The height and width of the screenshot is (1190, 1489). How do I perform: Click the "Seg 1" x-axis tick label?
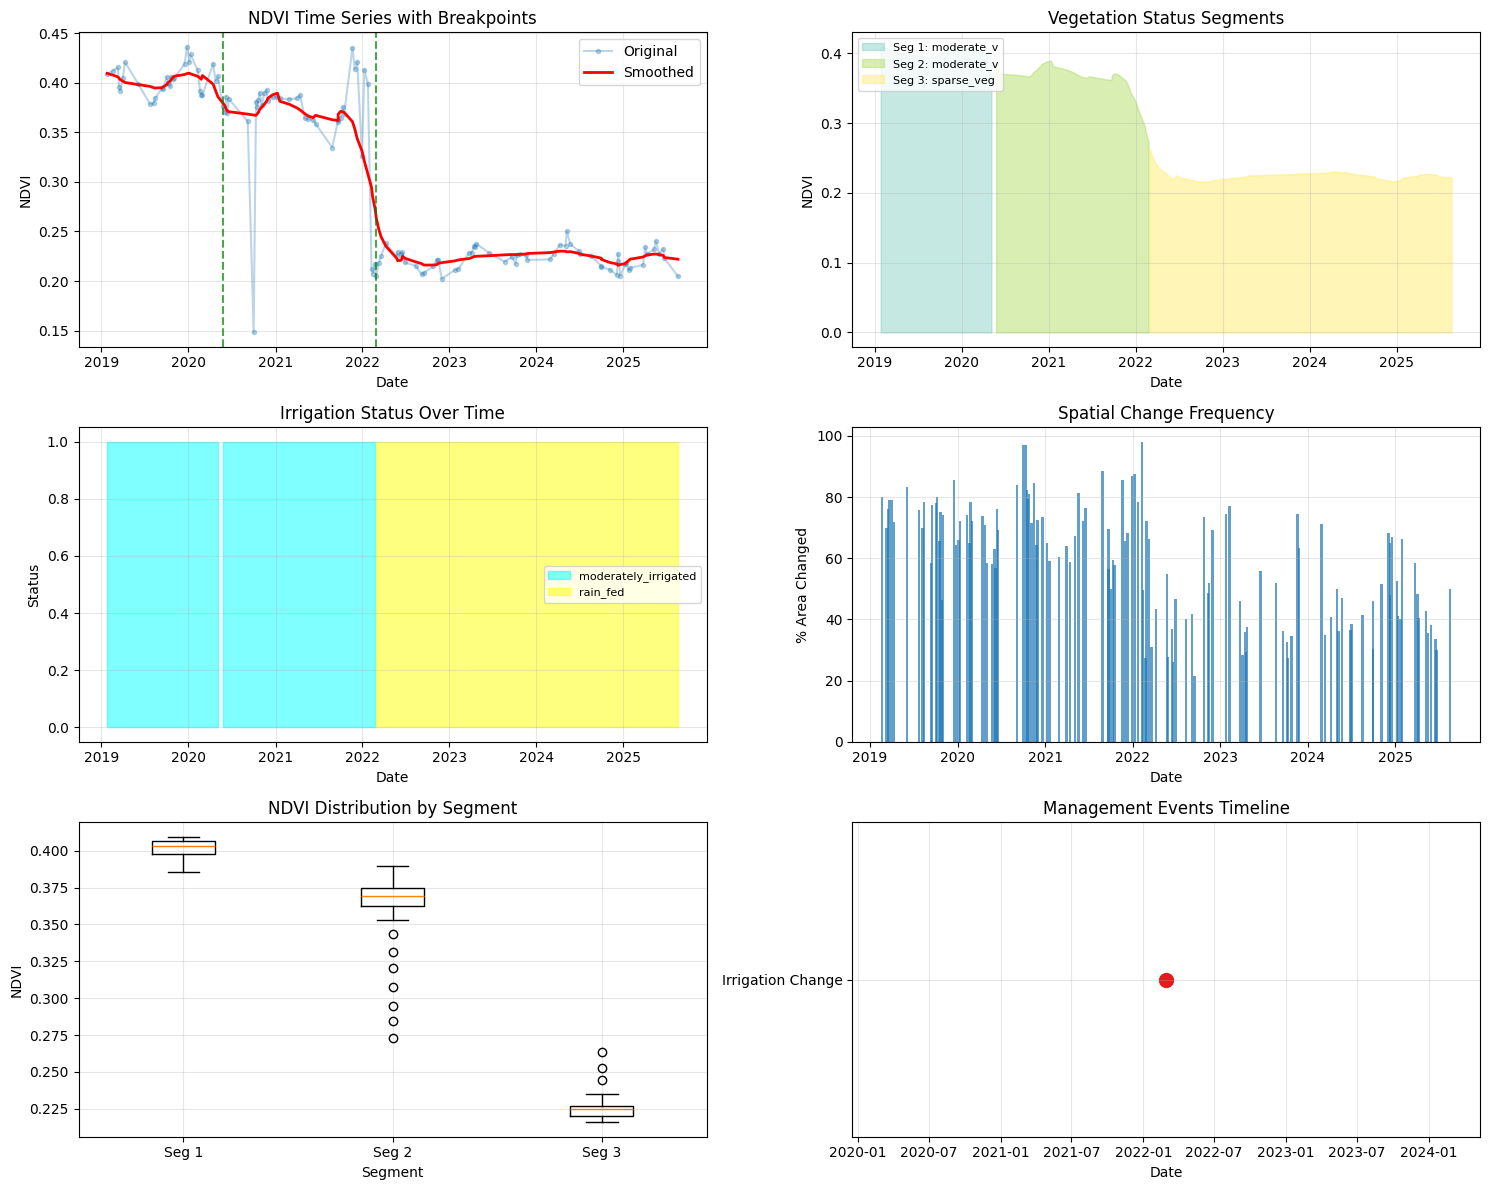point(183,1152)
